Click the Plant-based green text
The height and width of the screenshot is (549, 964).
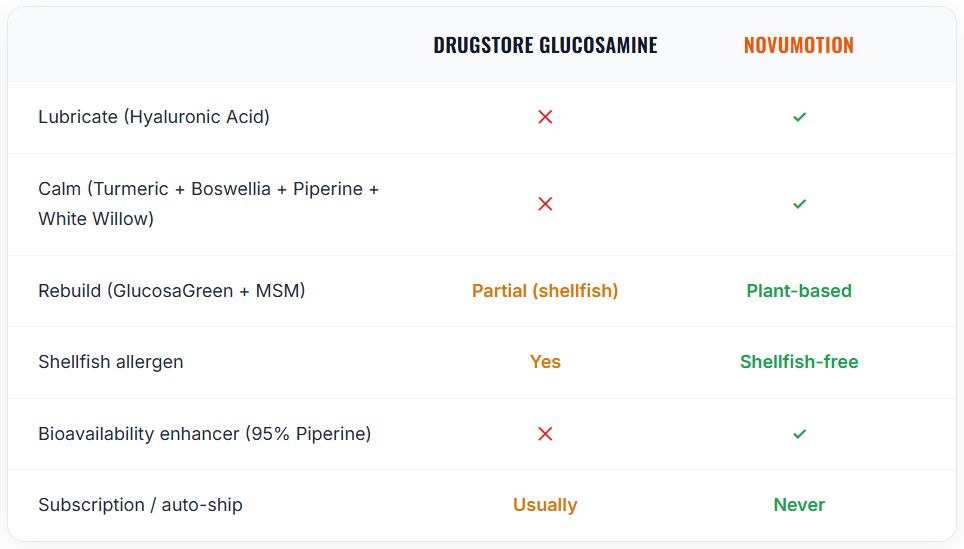799,291
